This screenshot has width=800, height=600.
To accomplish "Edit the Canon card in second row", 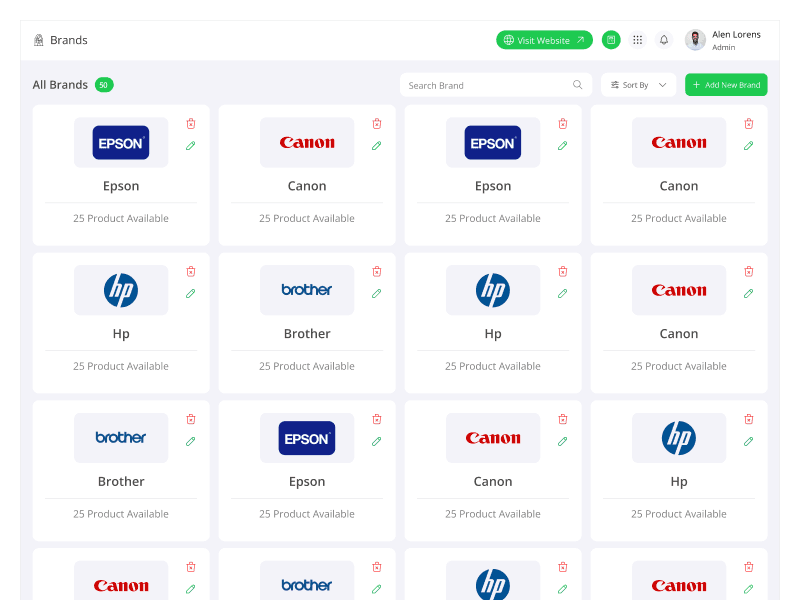I will click(748, 294).
